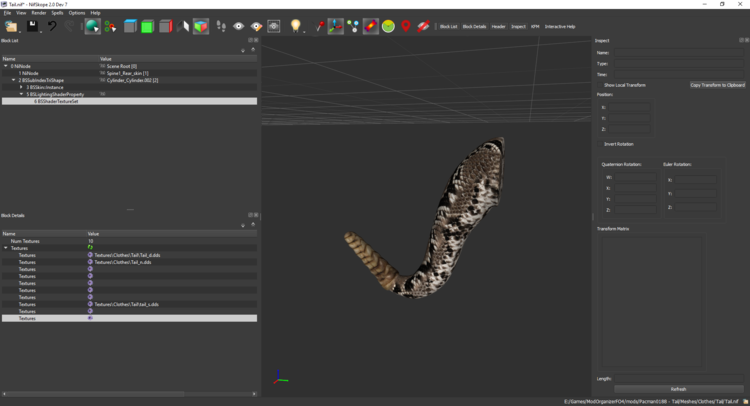The height and width of the screenshot is (406, 750).
Task: Click the save floppy disk icon
Action: click(x=32, y=26)
